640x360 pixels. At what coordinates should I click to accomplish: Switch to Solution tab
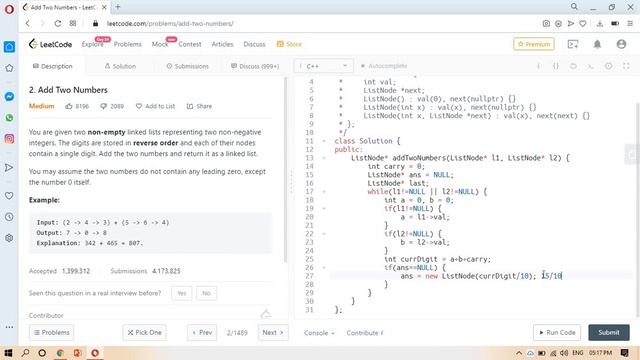point(120,66)
